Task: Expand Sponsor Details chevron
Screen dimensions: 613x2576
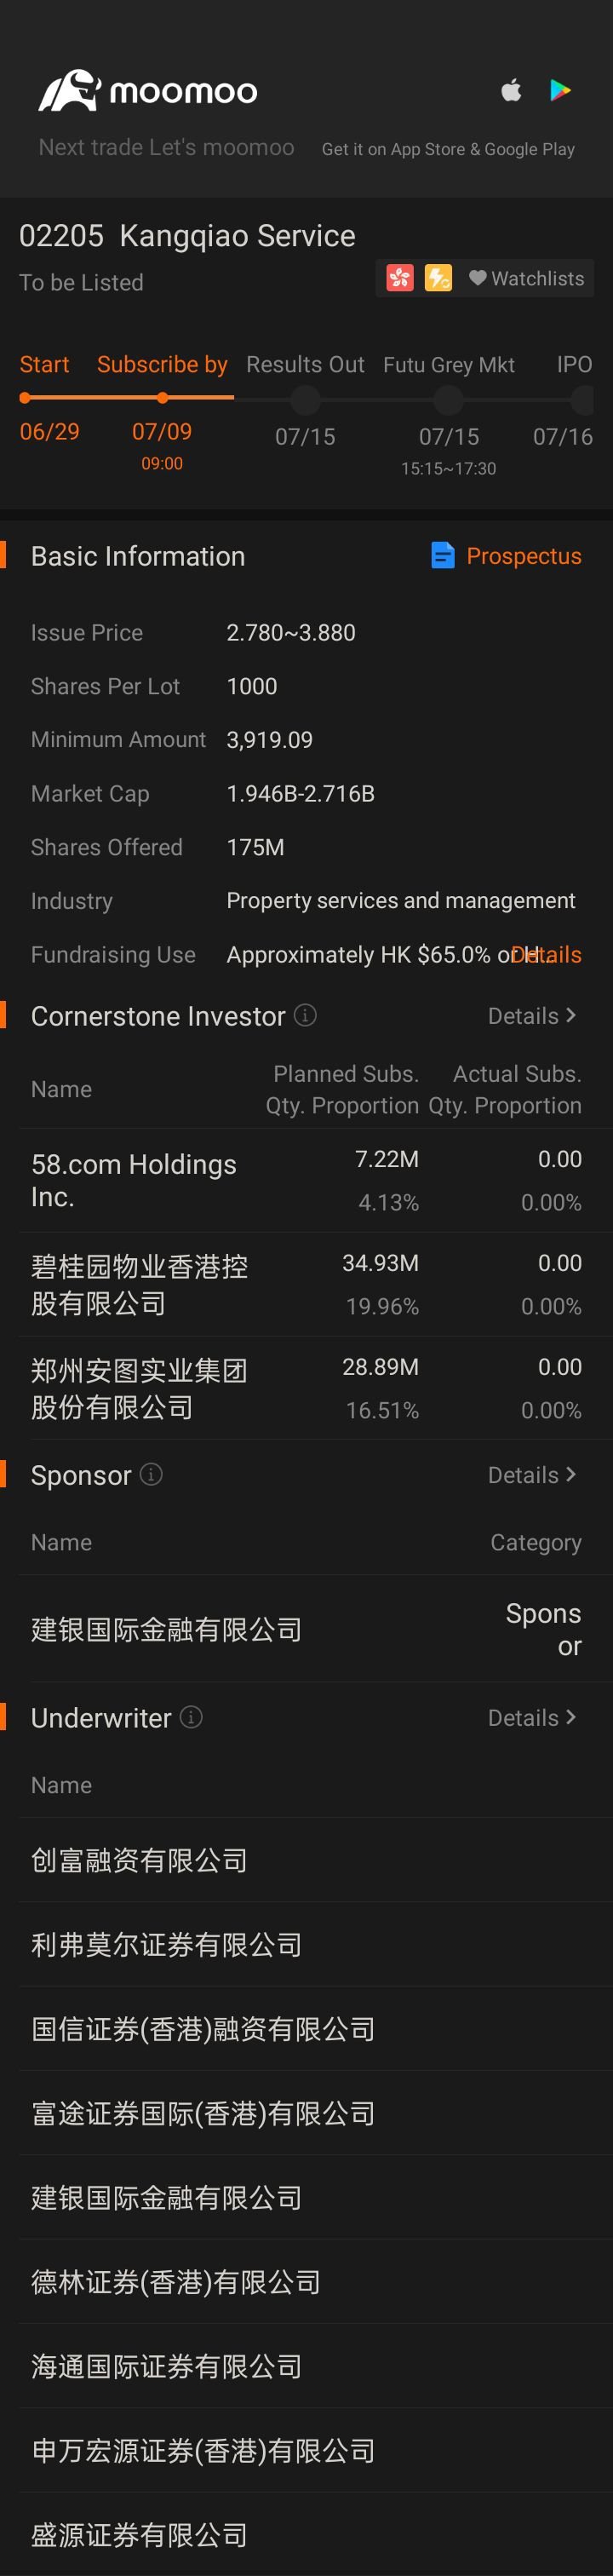Action: point(571,1475)
